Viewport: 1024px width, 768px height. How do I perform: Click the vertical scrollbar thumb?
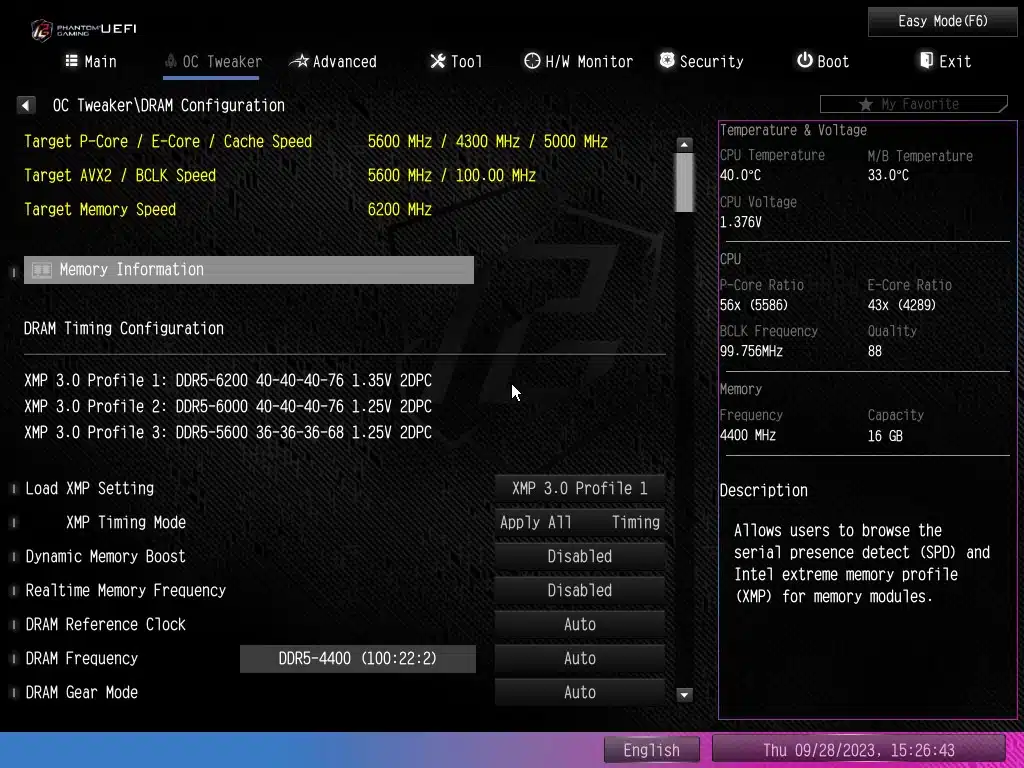pyautogui.click(x=684, y=183)
